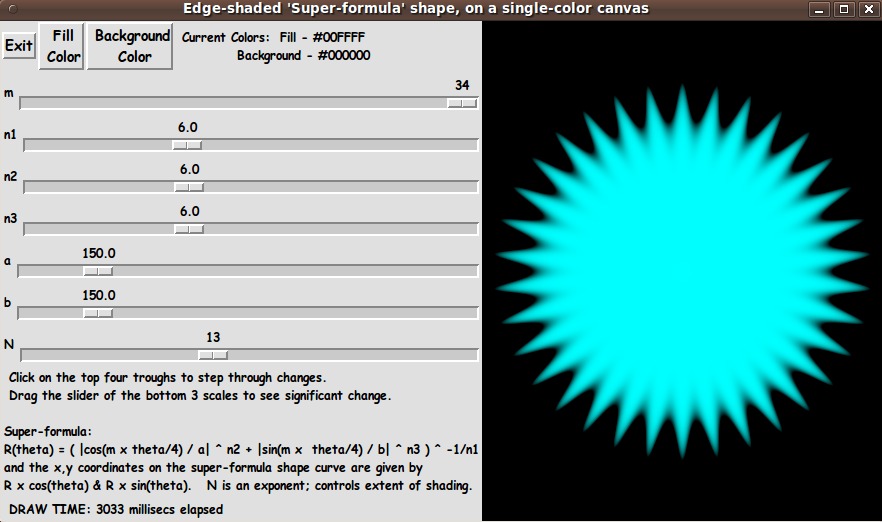Open the Fill Color chooser
The height and width of the screenshot is (522, 882).
(x=63, y=46)
